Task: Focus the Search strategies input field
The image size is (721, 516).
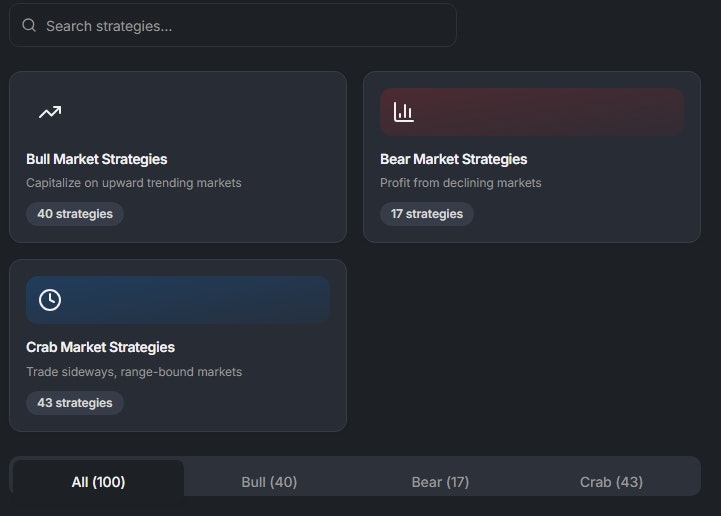Action: (x=233, y=25)
